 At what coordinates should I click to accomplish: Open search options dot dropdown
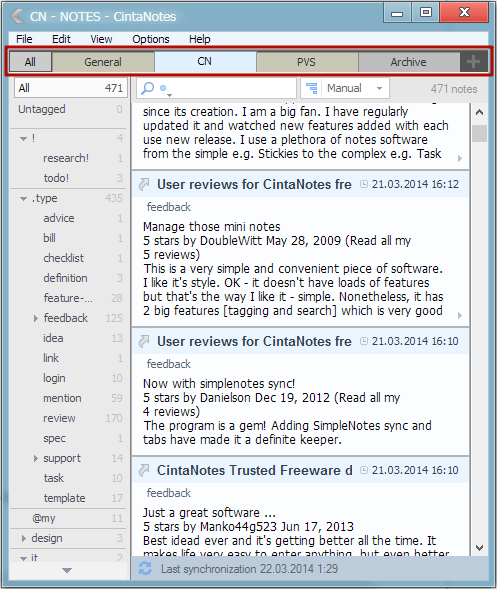165,89
